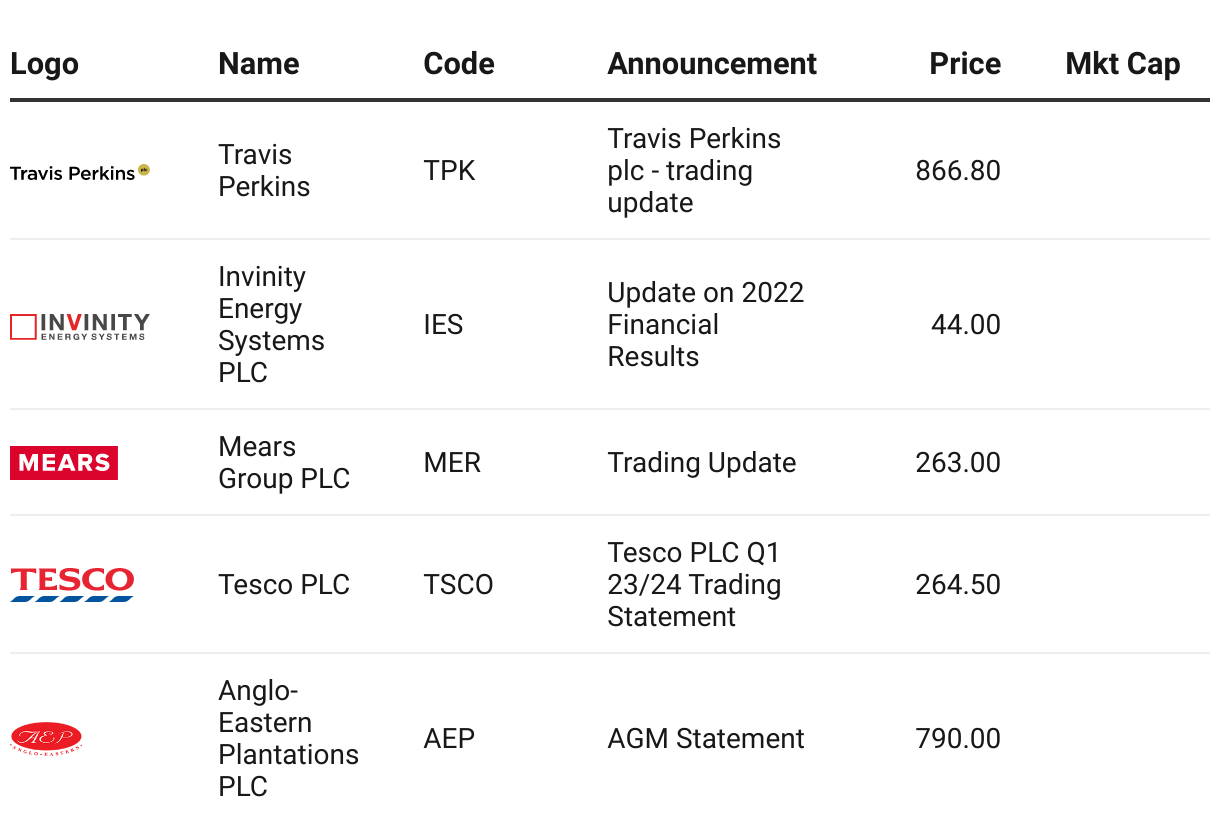Click the Invinity Energy Systems logo
Image resolution: width=1220 pixels, height=832 pixels.
79,326
